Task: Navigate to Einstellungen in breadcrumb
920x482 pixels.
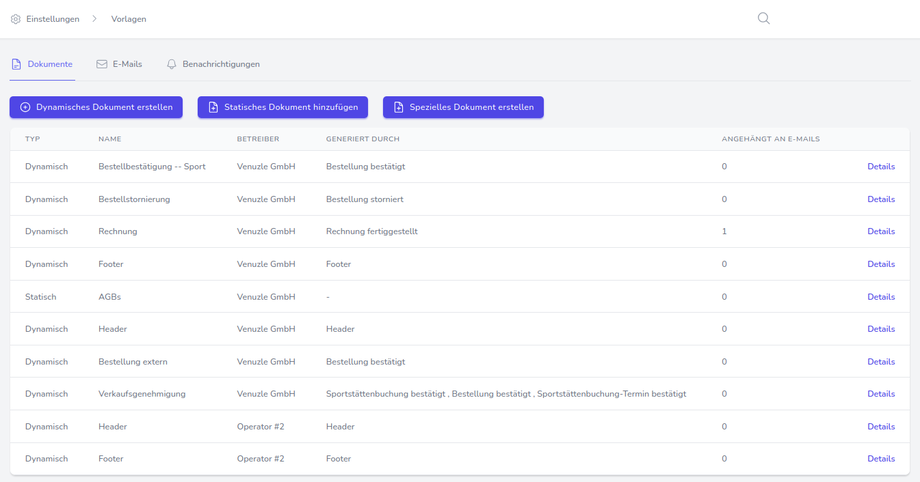Action: tap(53, 19)
